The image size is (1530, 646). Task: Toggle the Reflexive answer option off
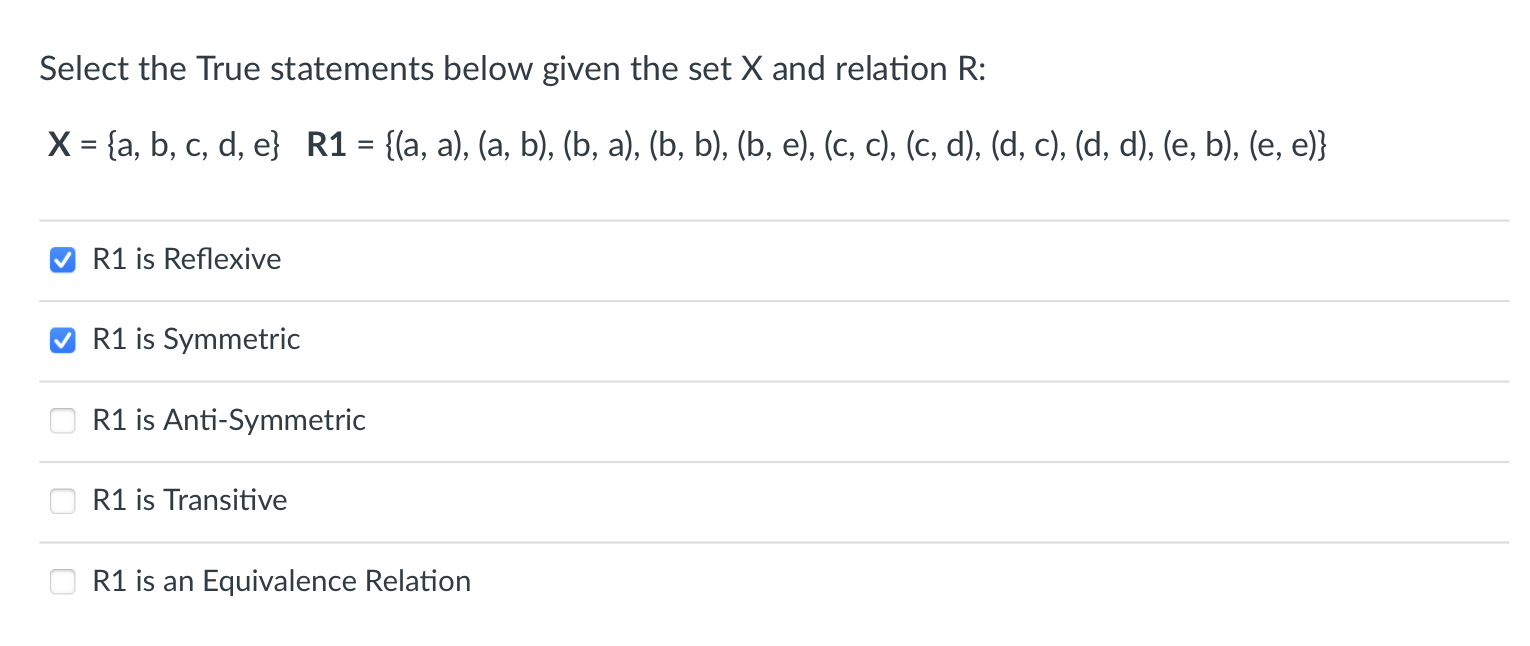click(x=62, y=260)
